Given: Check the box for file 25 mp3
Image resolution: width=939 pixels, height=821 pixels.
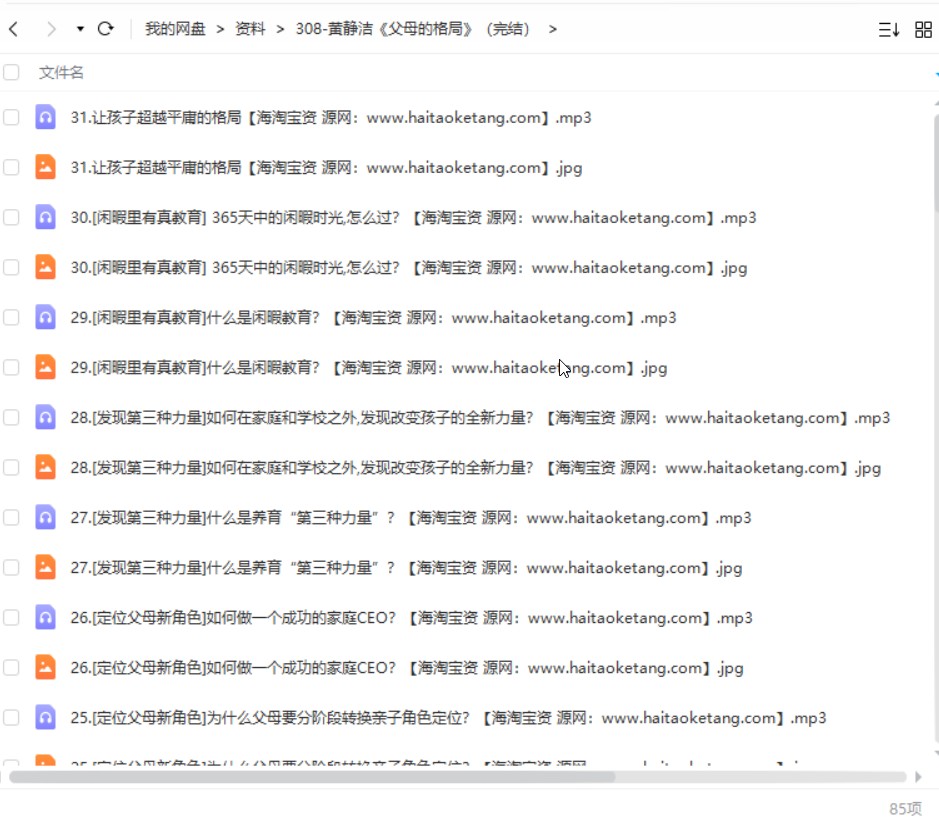Looking at the screenshot, I should pyautogui.click(x=11, y=717).
